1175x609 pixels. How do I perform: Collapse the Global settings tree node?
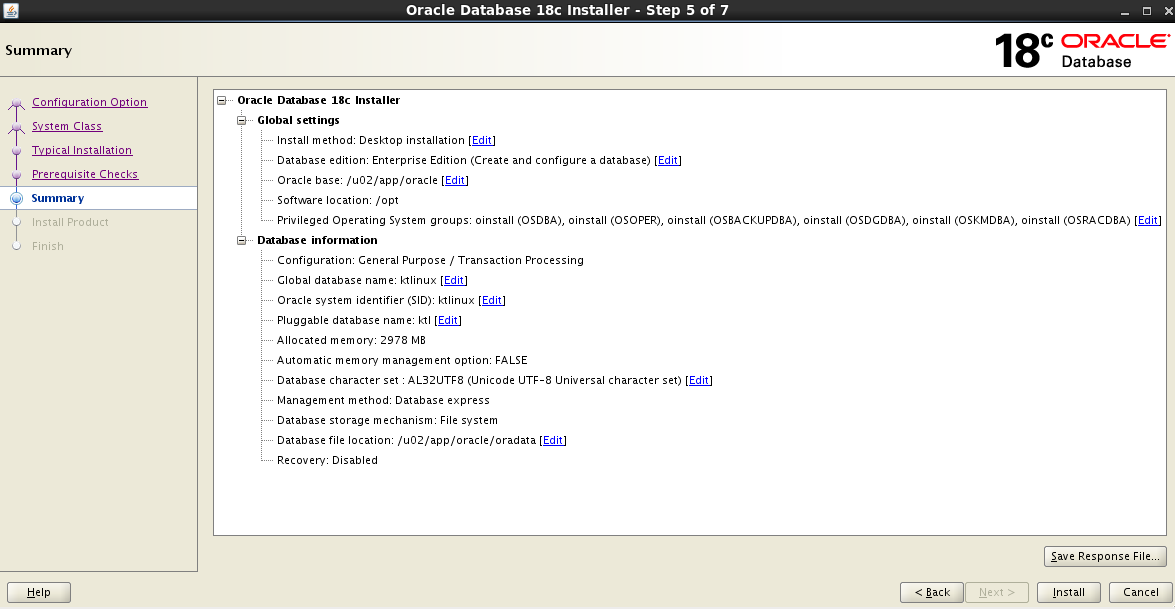[241, 121]
